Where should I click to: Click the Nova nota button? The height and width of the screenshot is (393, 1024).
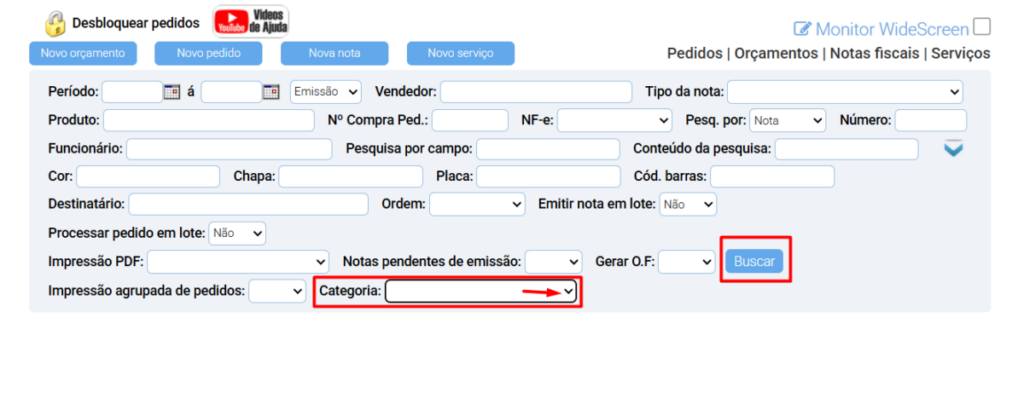[334, 54]
